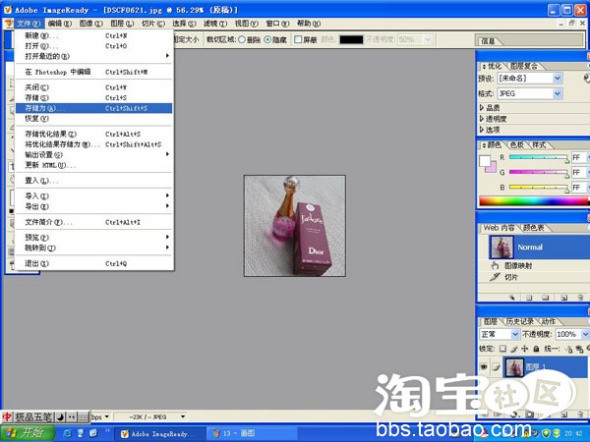590x442 pixels.
Task: Switch to 13 - 画图 (Paint) taskbar button
Action: tap(251, 433)
